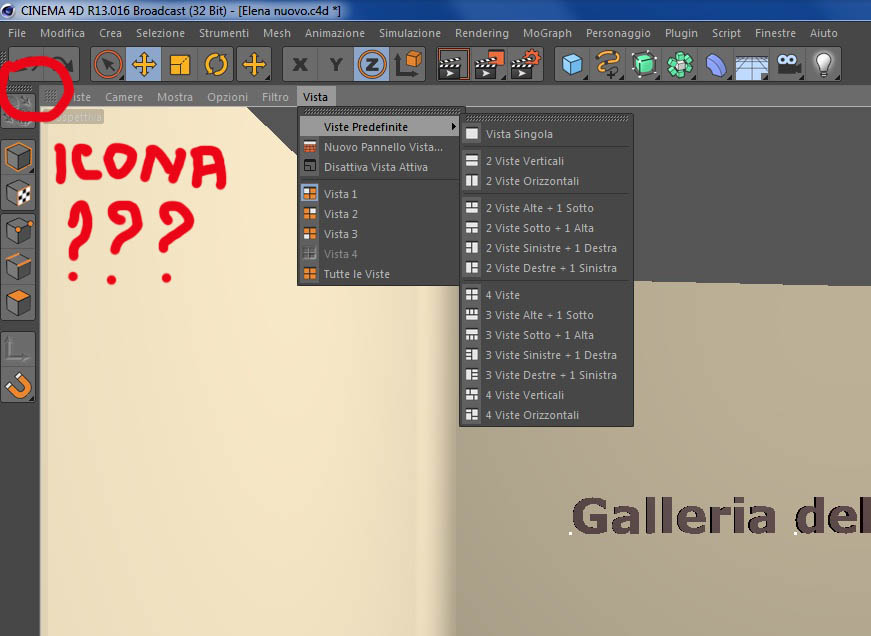Open the blue deformer objects icon
This screenshot has height=636, width=871.
pos(716,64)
